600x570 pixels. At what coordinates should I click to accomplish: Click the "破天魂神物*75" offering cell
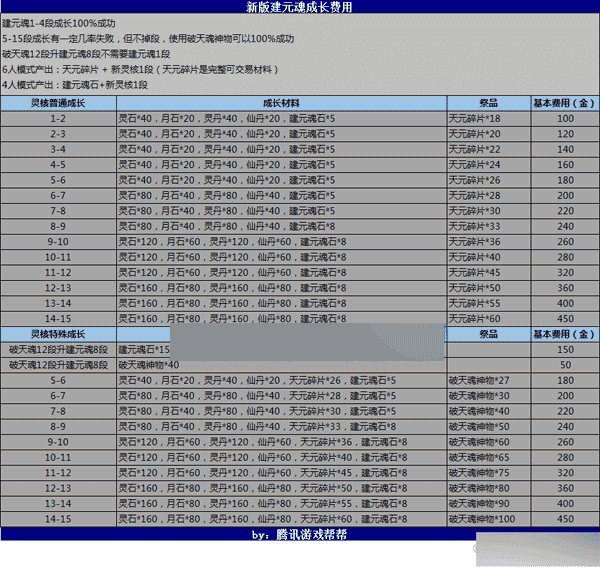(x=489, y=473)
